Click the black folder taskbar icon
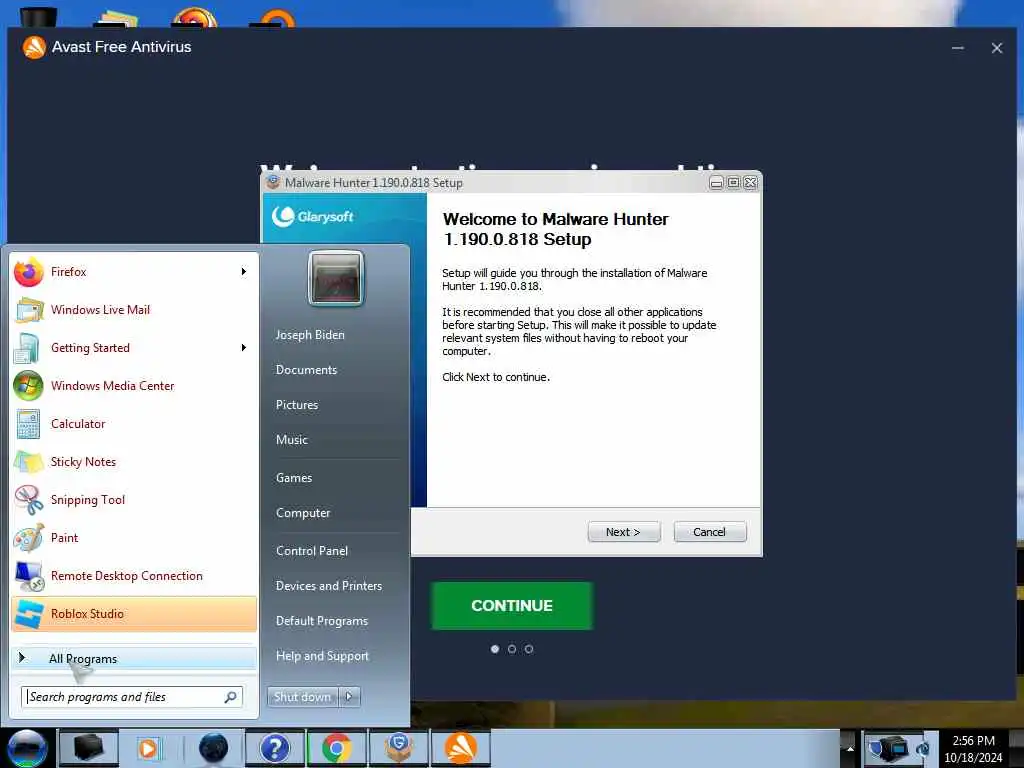This screenshot has height=768, width=1024. click(x=88, y=748)
